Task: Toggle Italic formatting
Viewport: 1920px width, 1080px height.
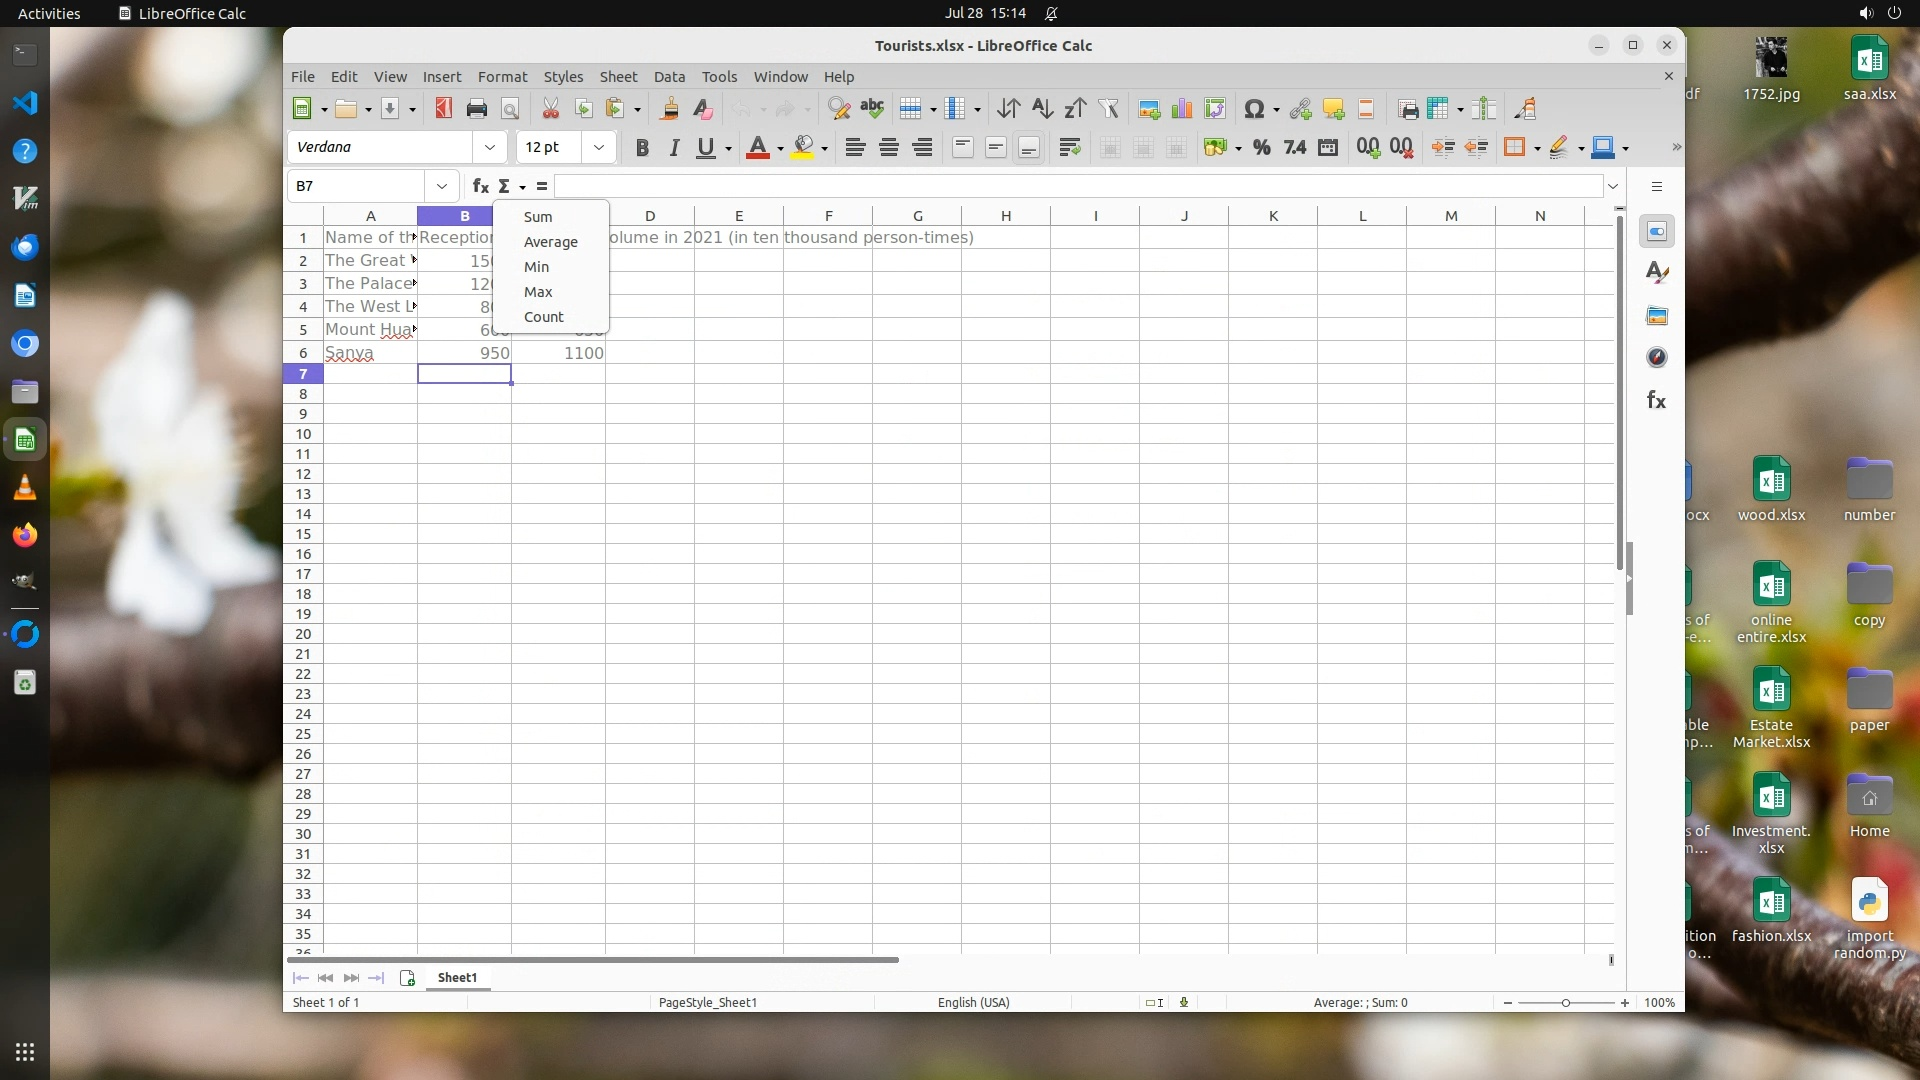Action: [x=674, y=148]
